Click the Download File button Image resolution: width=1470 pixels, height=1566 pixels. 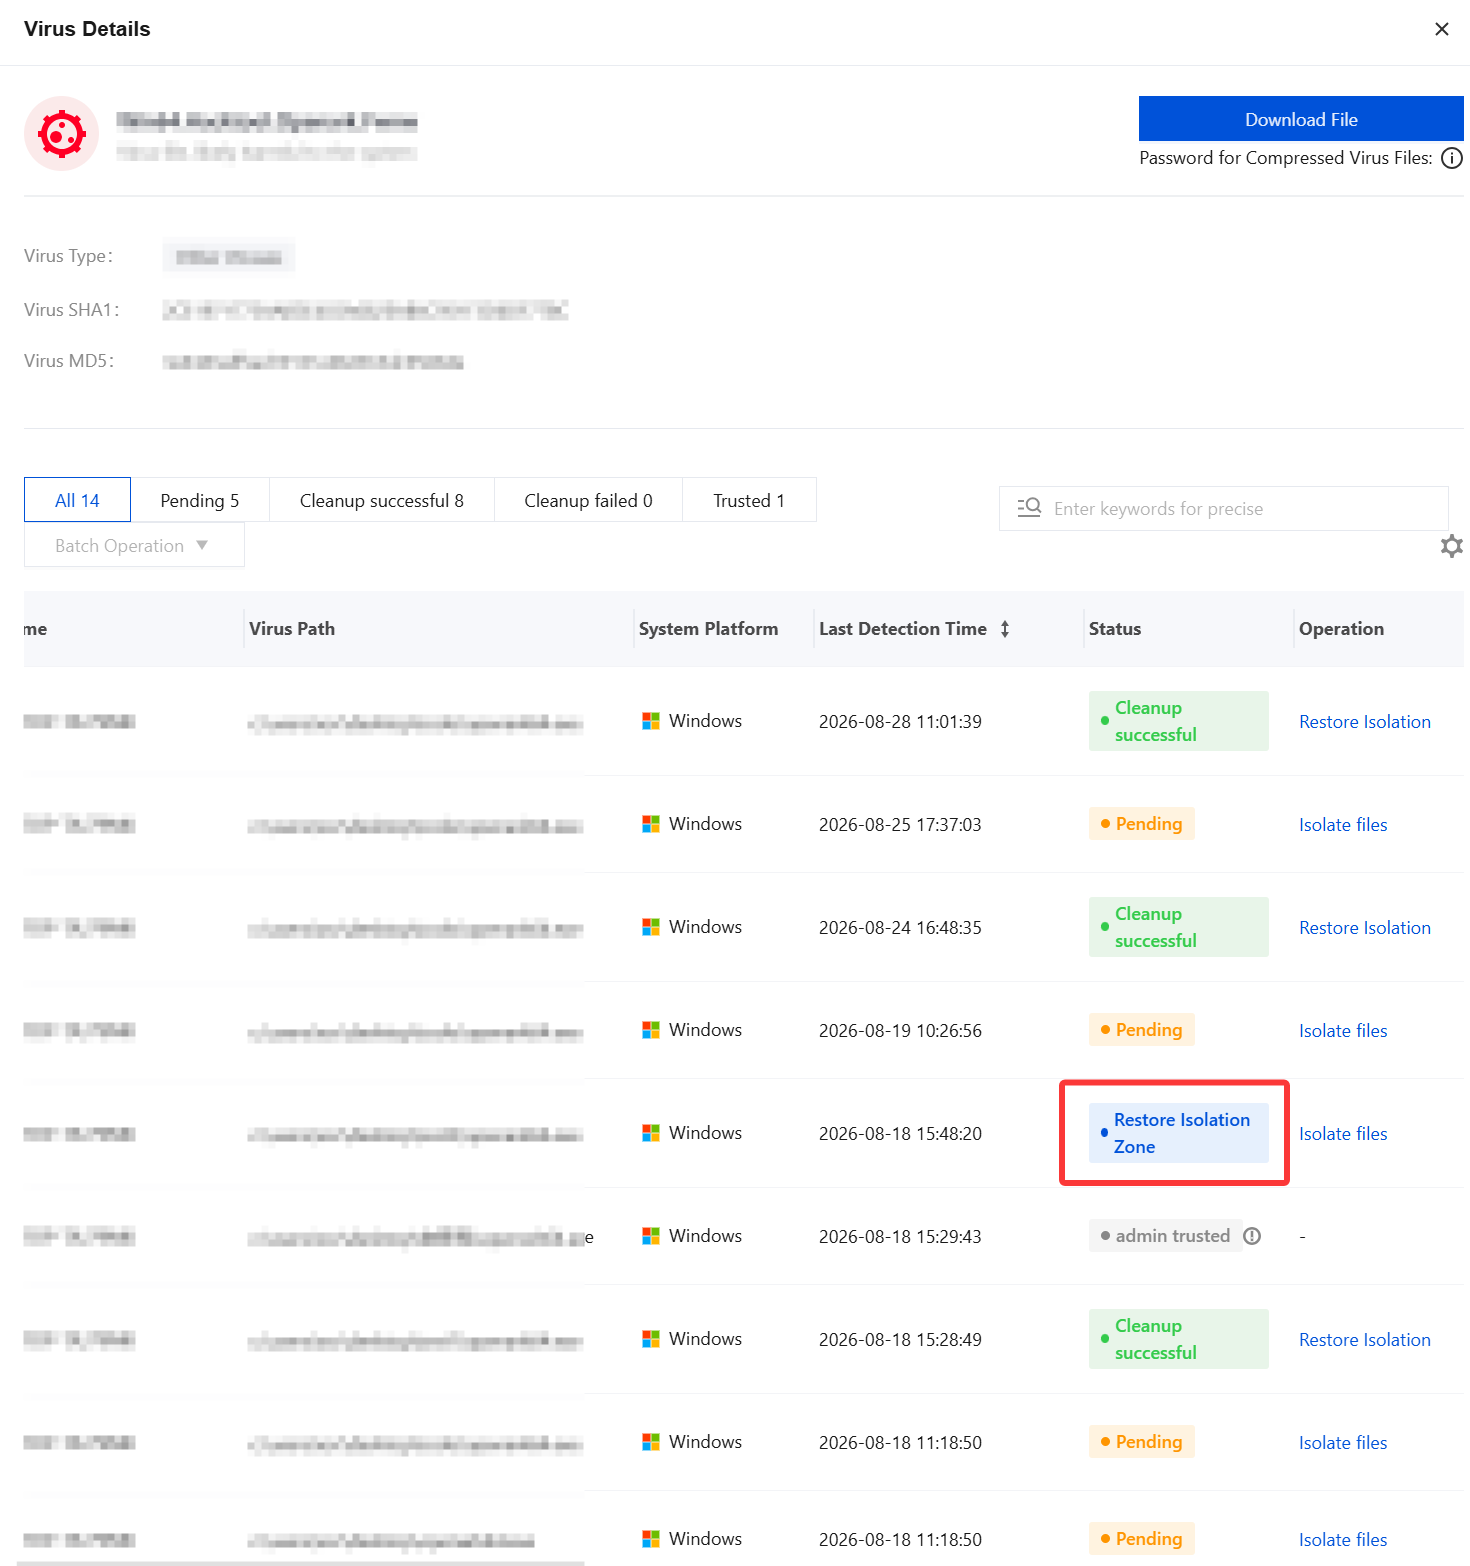click(x=1301, y=119)
